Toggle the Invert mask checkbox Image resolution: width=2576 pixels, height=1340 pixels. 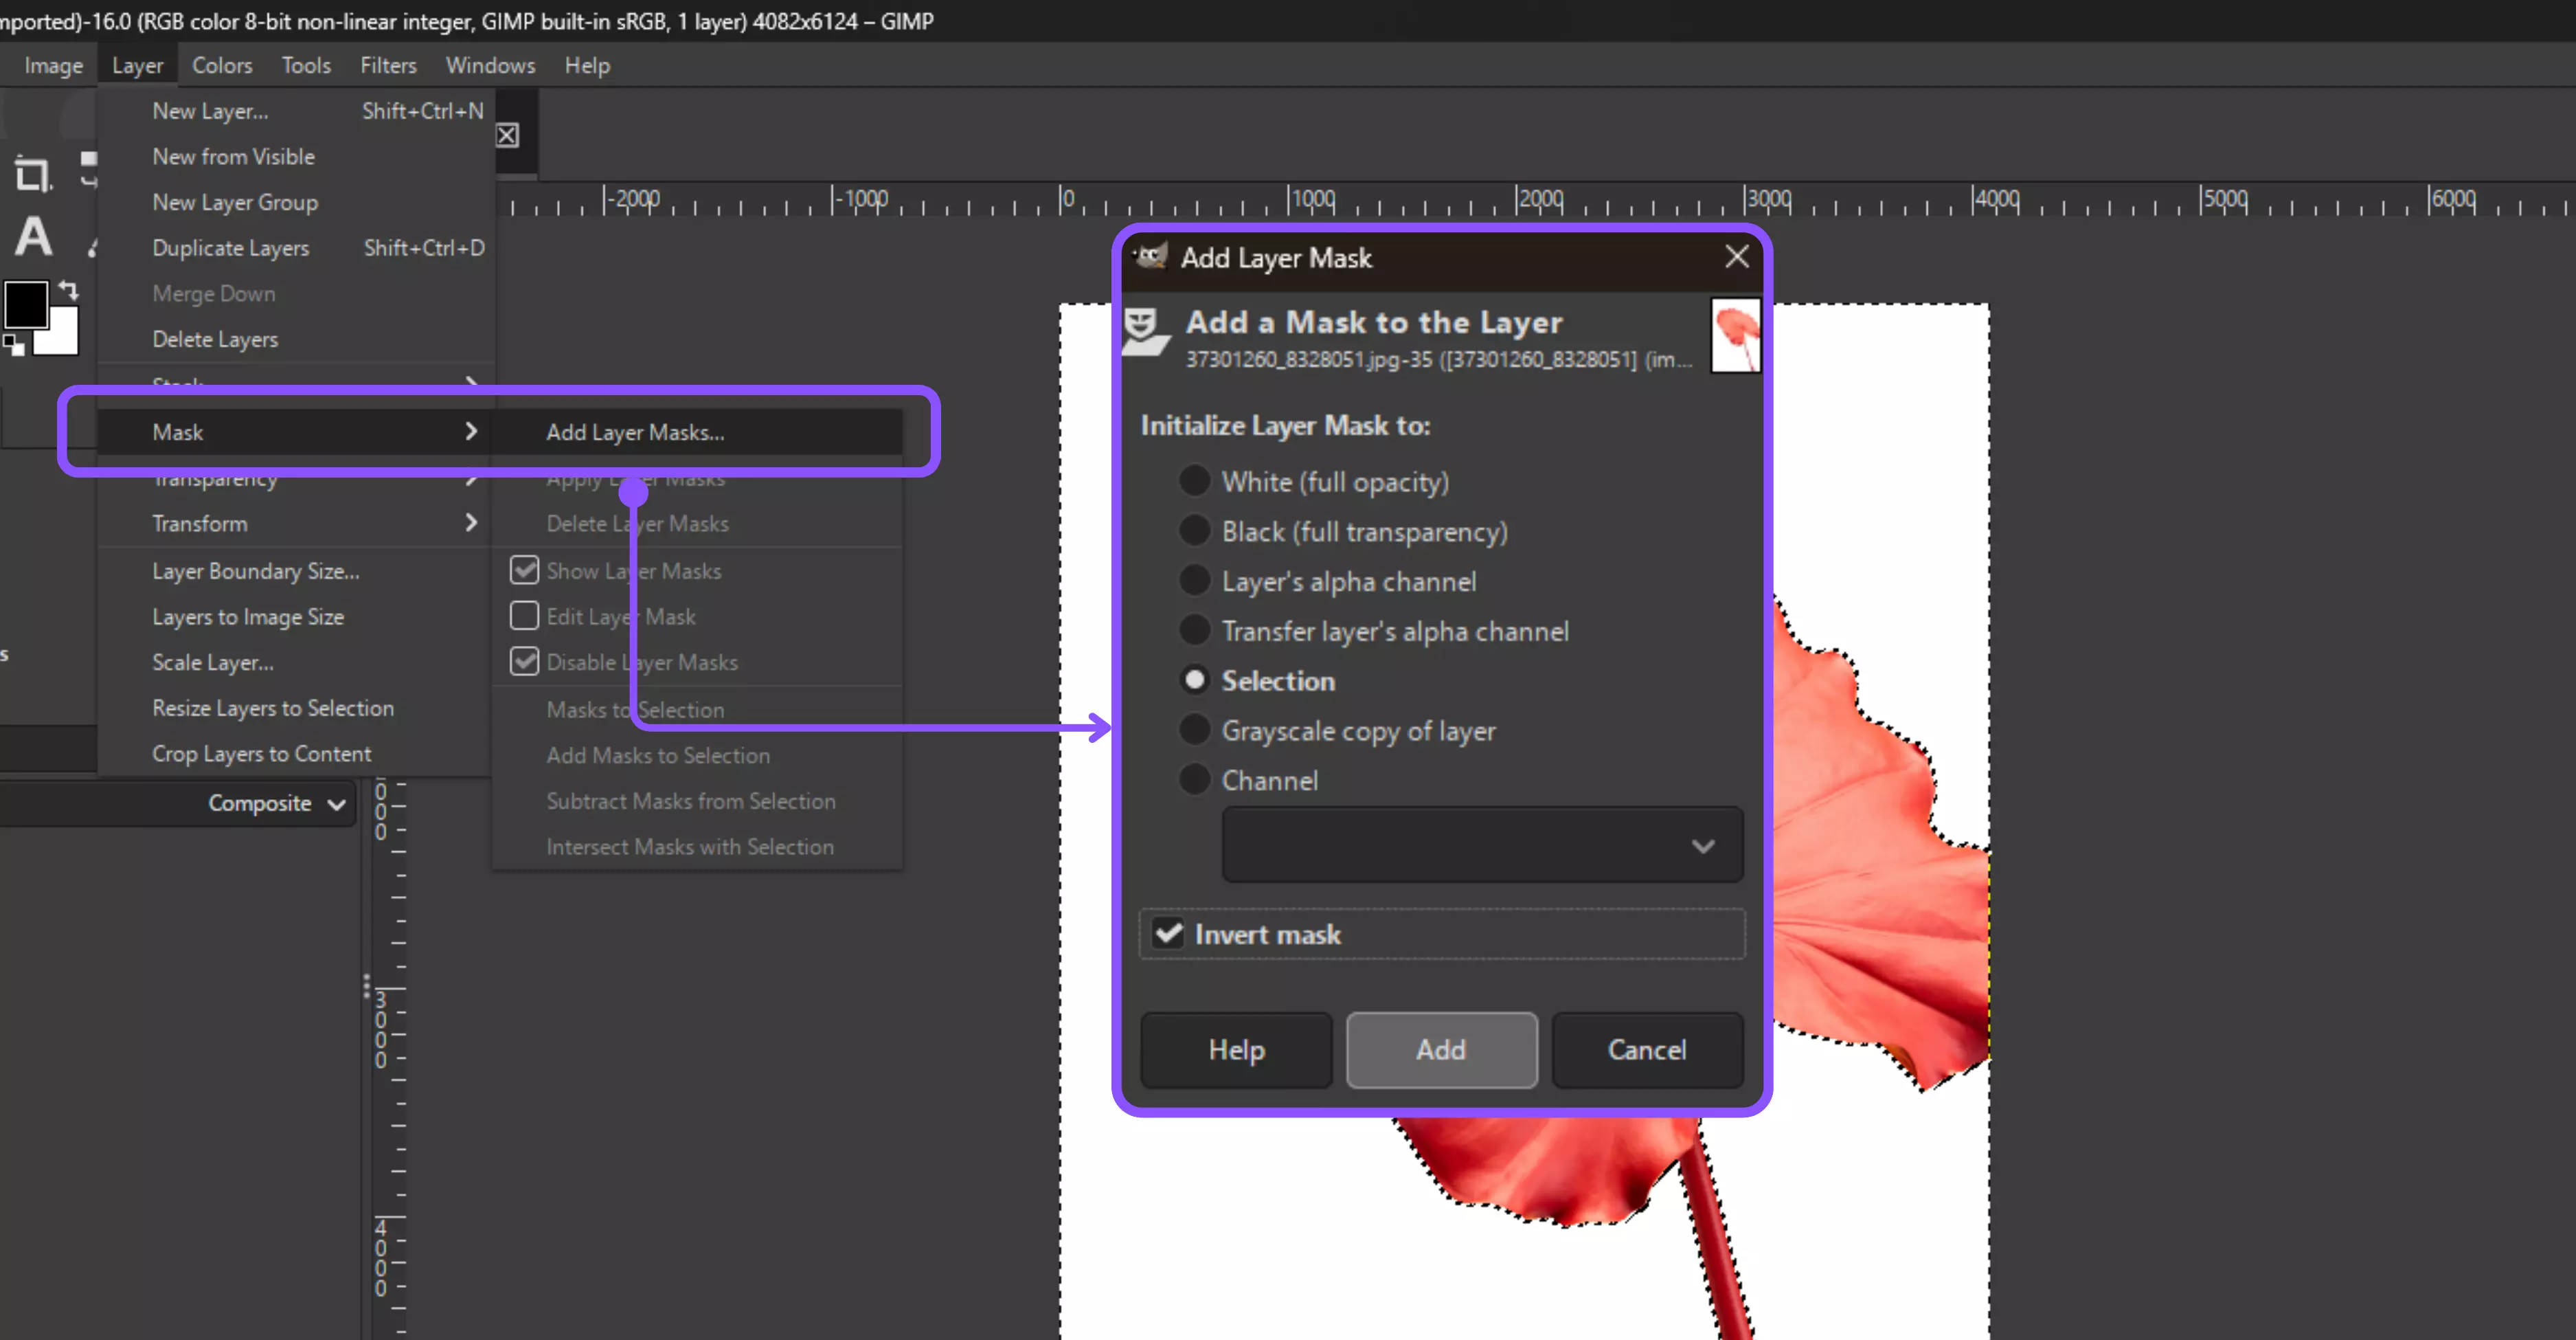coord(1168,934)
